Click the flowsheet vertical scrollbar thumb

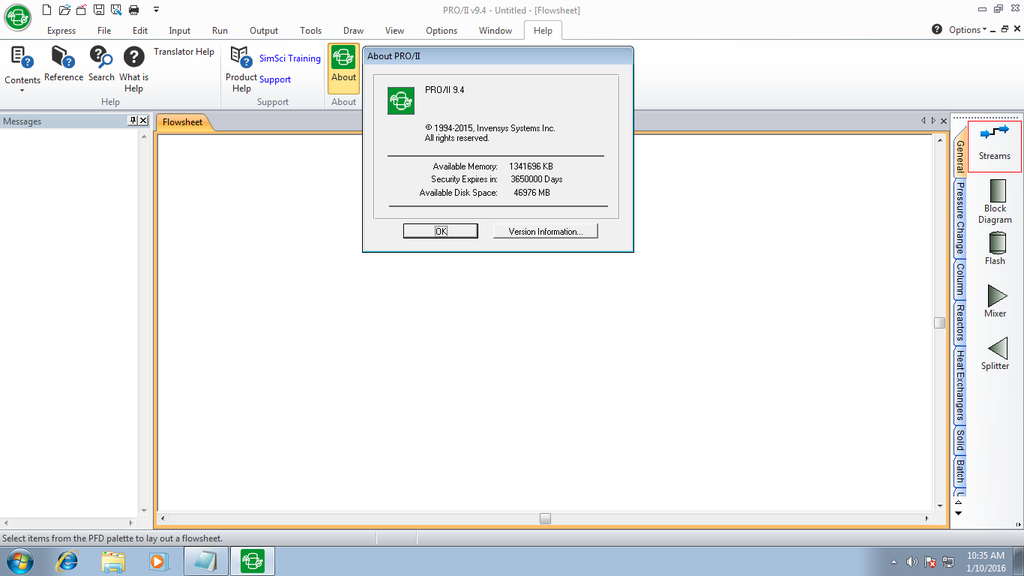(x=939, y=323)
